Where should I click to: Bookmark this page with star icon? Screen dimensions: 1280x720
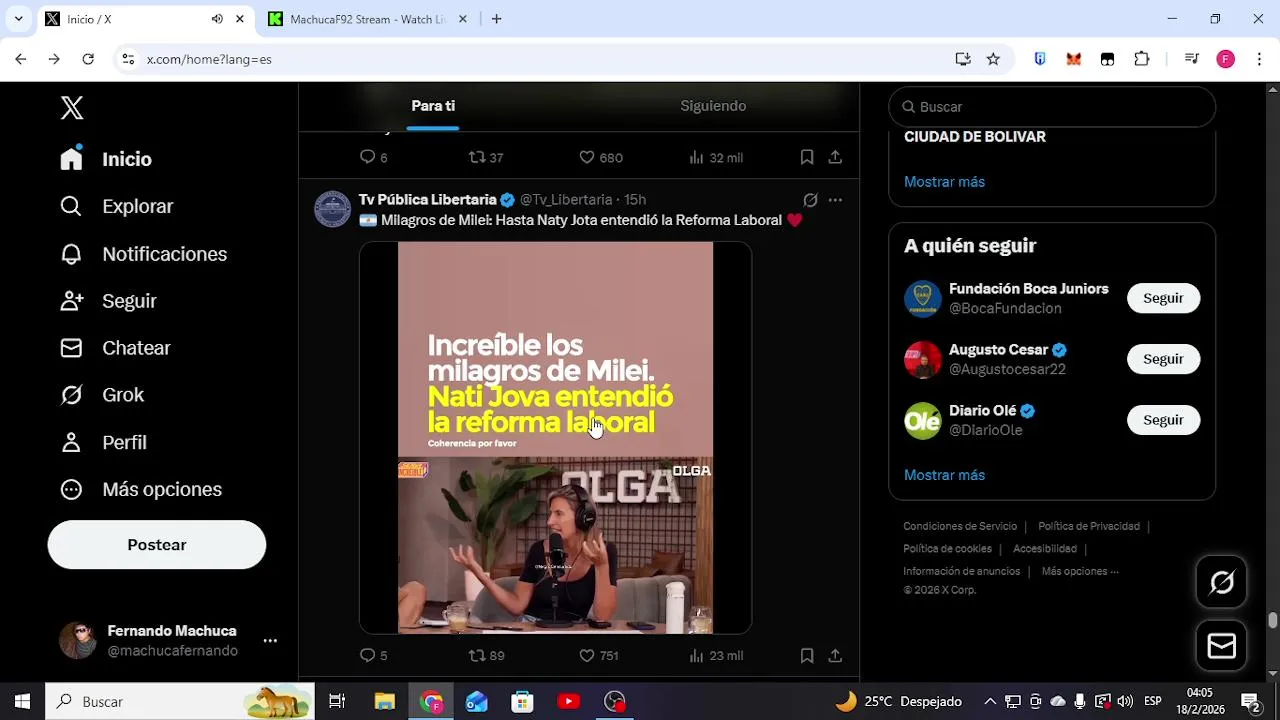pyautogui.click(x=993, y=59)
